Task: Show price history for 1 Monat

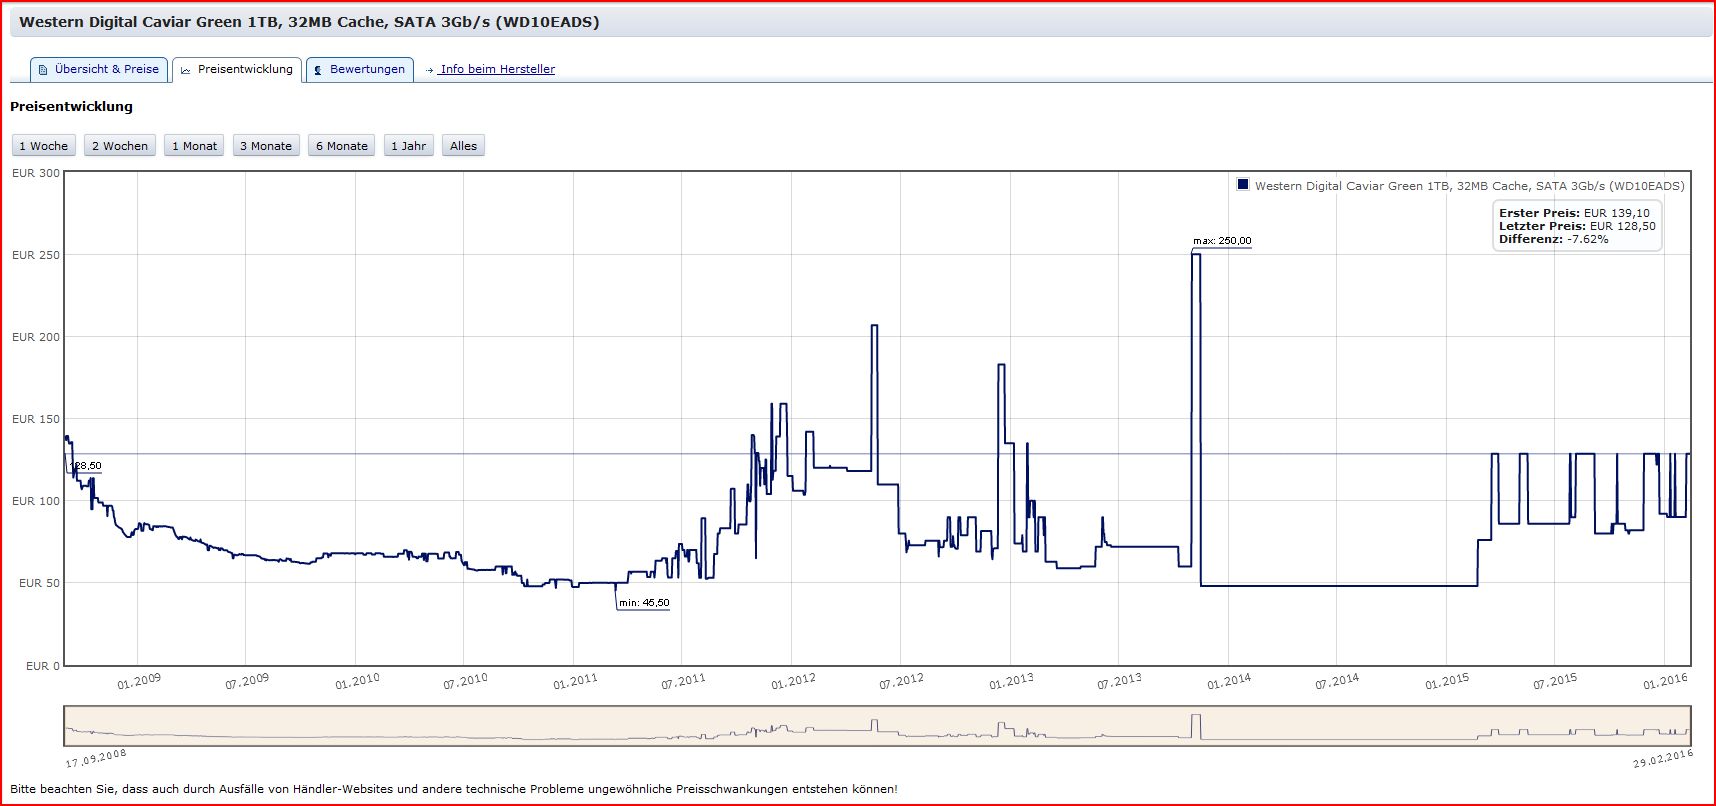Action: (194, 146)
